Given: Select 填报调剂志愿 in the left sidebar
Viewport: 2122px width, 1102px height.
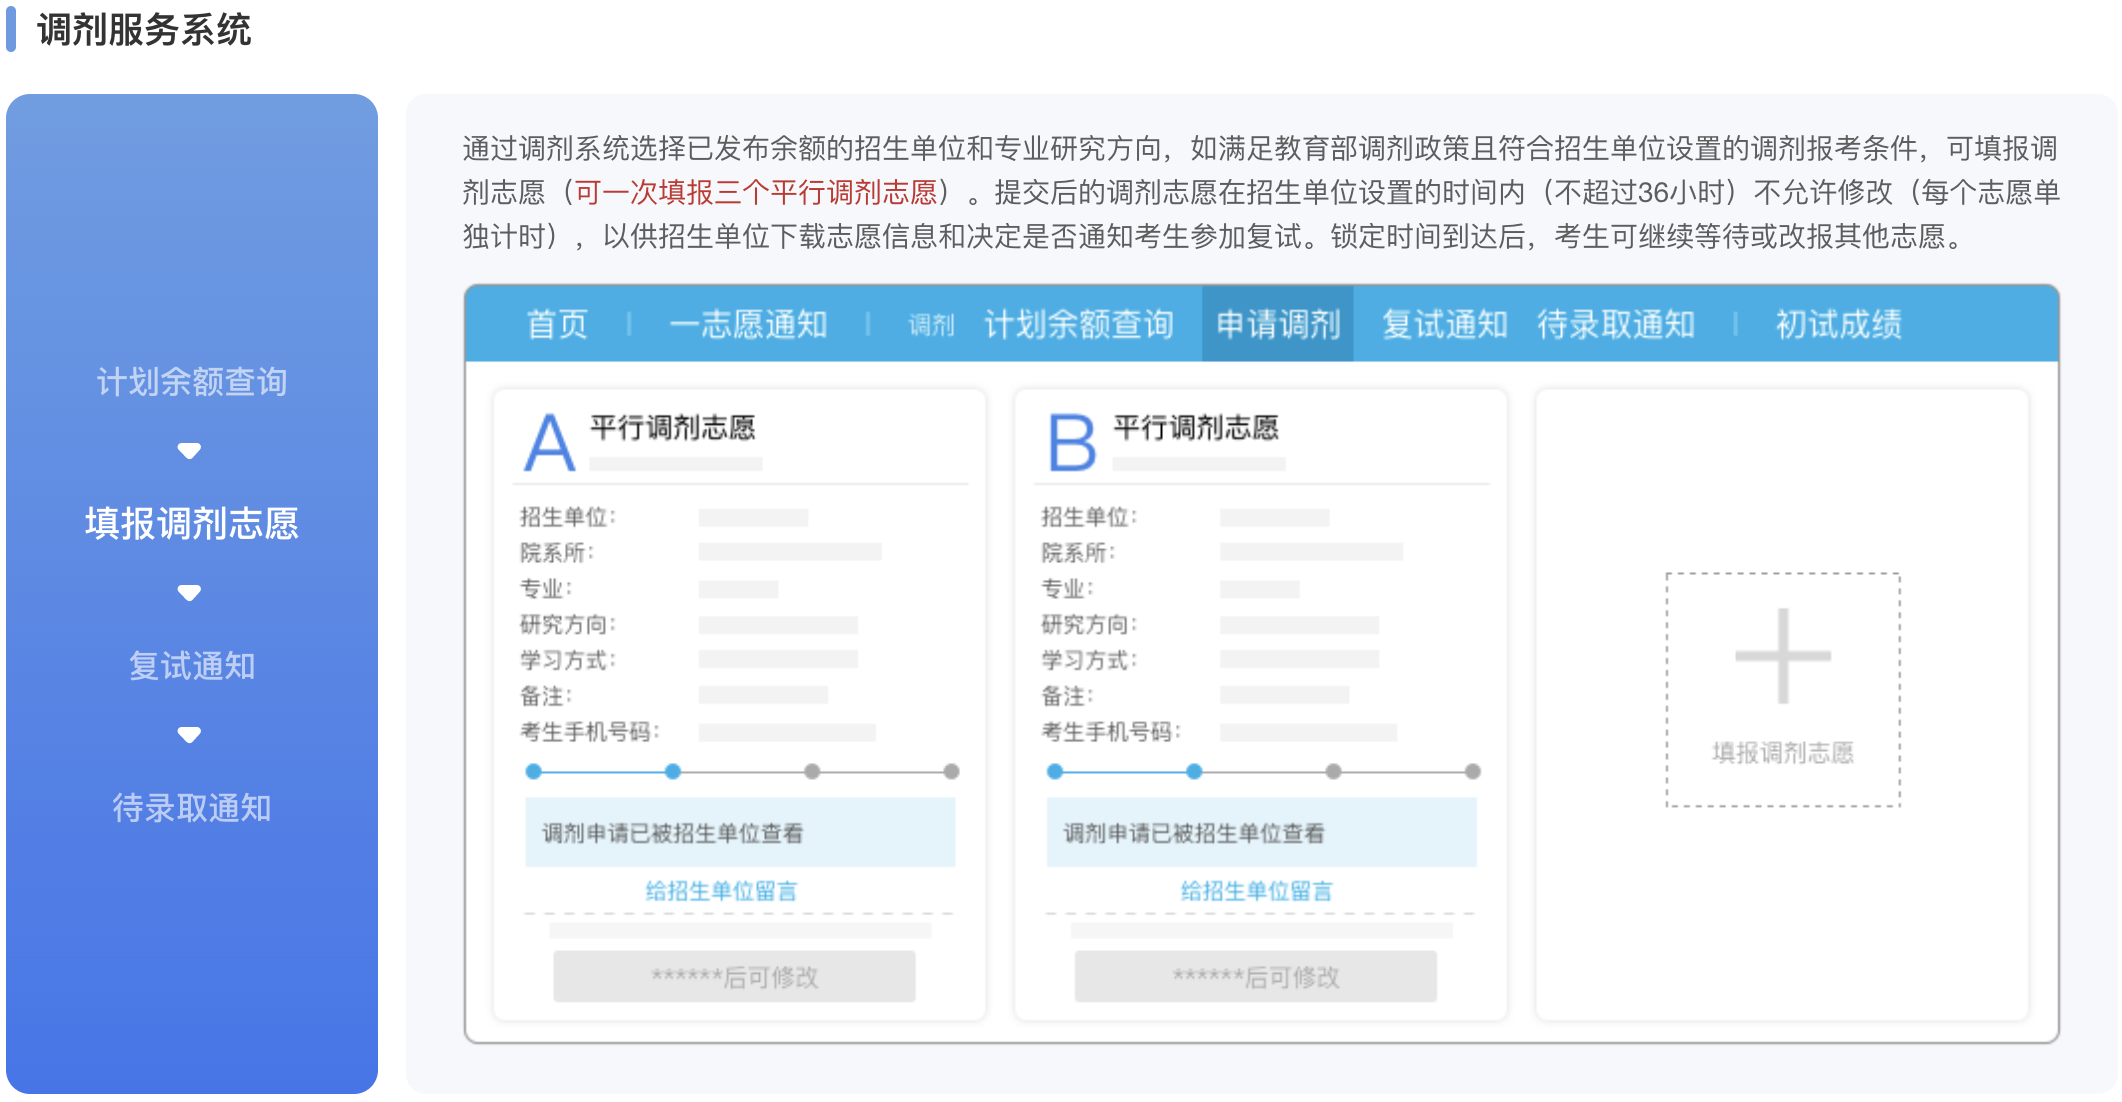Looking at the screenshot, I should tap(191, 523).
